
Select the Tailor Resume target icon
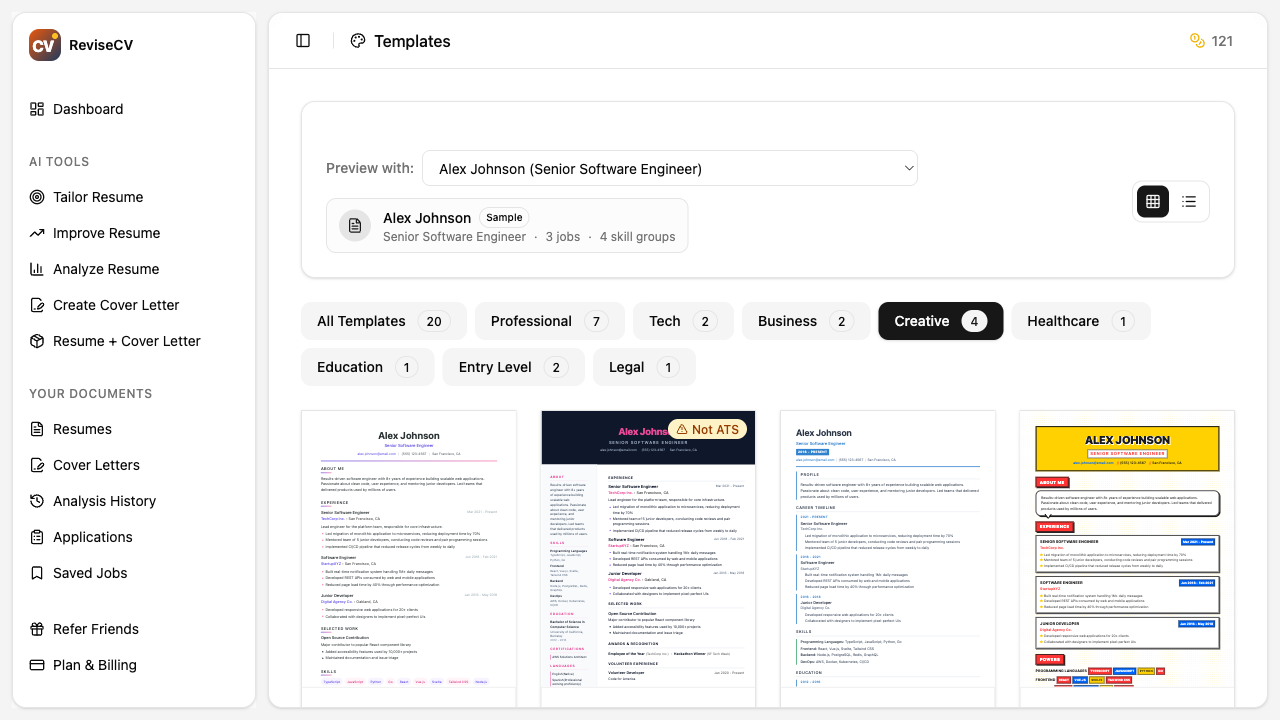pos(36,197)
